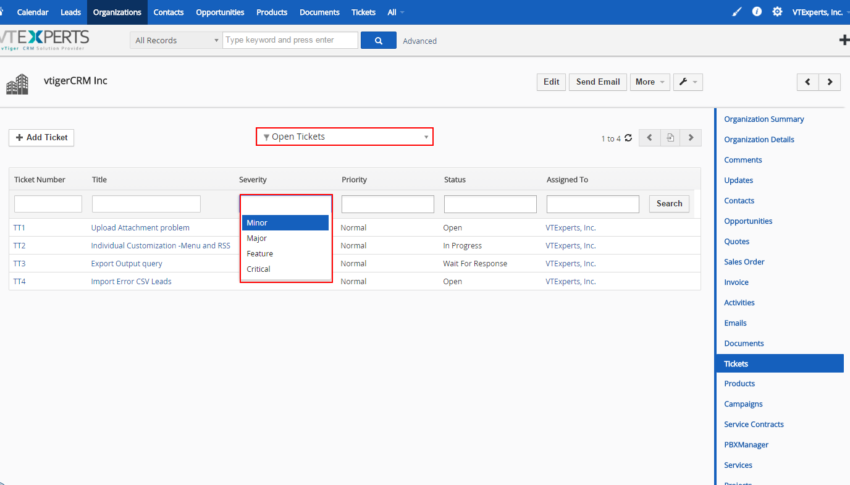850x485 pixels.
Task: Open Service Contracts in sidebar
Action: pos(754,424)
